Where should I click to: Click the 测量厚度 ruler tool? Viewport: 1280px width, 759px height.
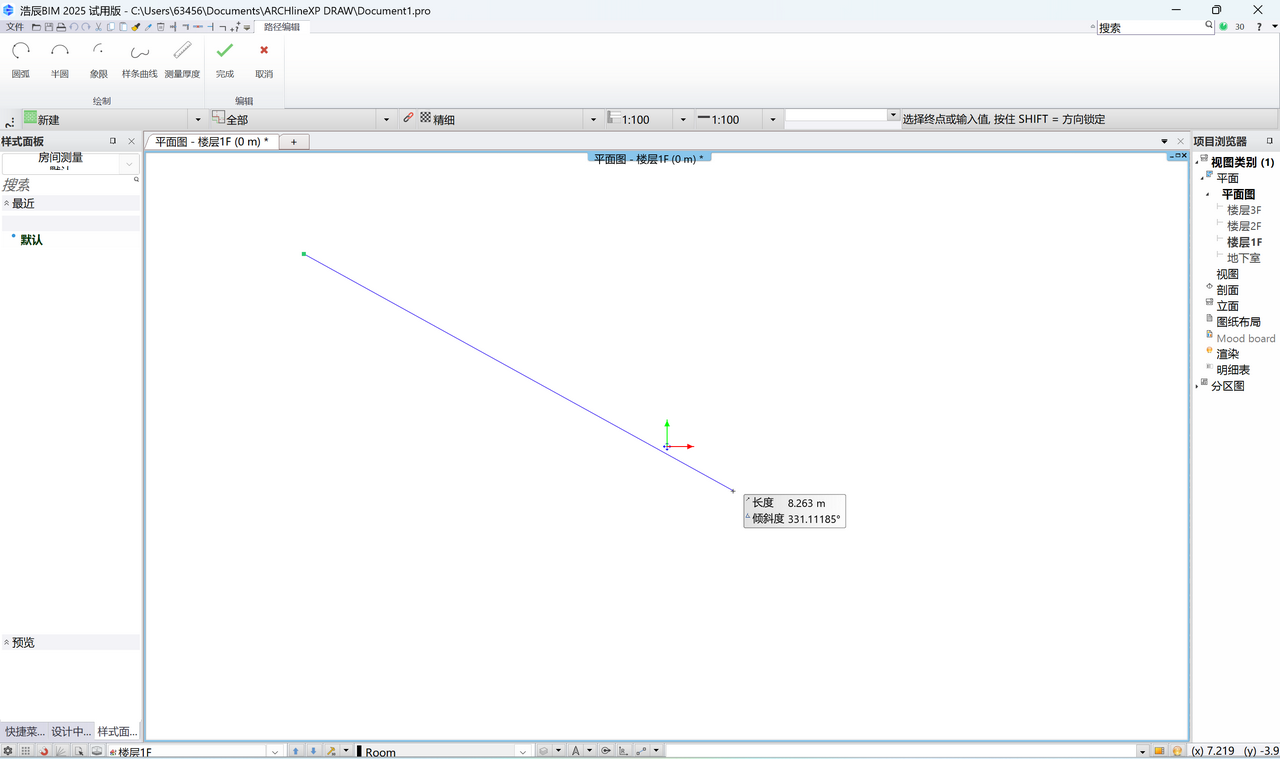[x=182, y=59]
